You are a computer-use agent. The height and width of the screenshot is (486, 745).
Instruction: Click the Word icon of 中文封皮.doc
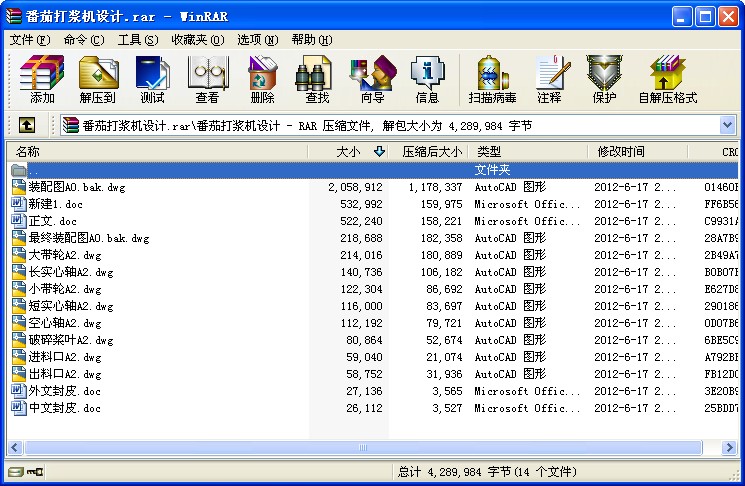coord(19,408)
